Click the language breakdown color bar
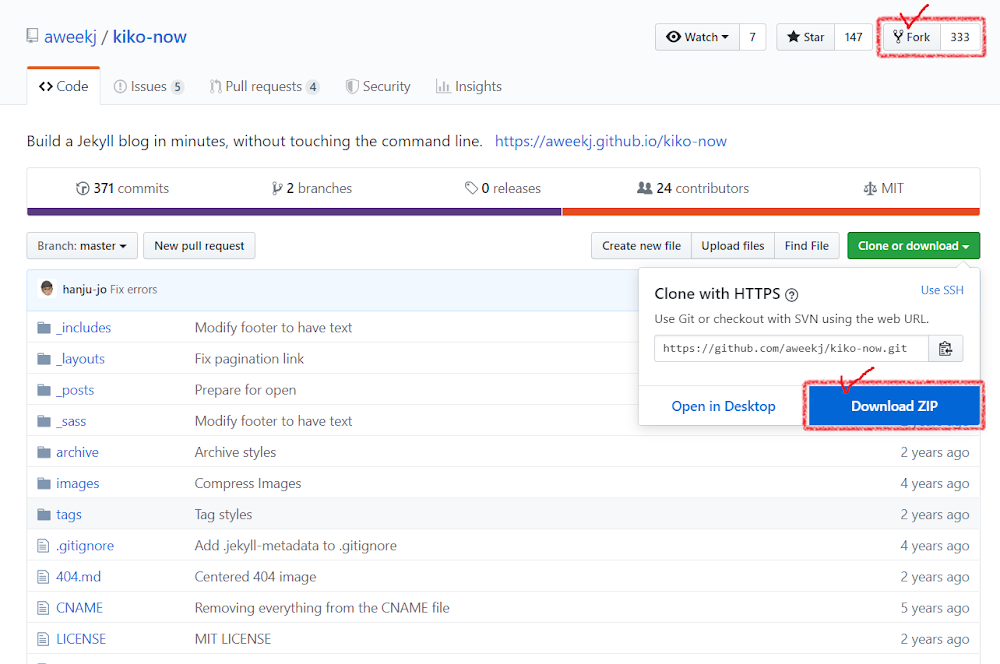 click(x=503, y=212)
